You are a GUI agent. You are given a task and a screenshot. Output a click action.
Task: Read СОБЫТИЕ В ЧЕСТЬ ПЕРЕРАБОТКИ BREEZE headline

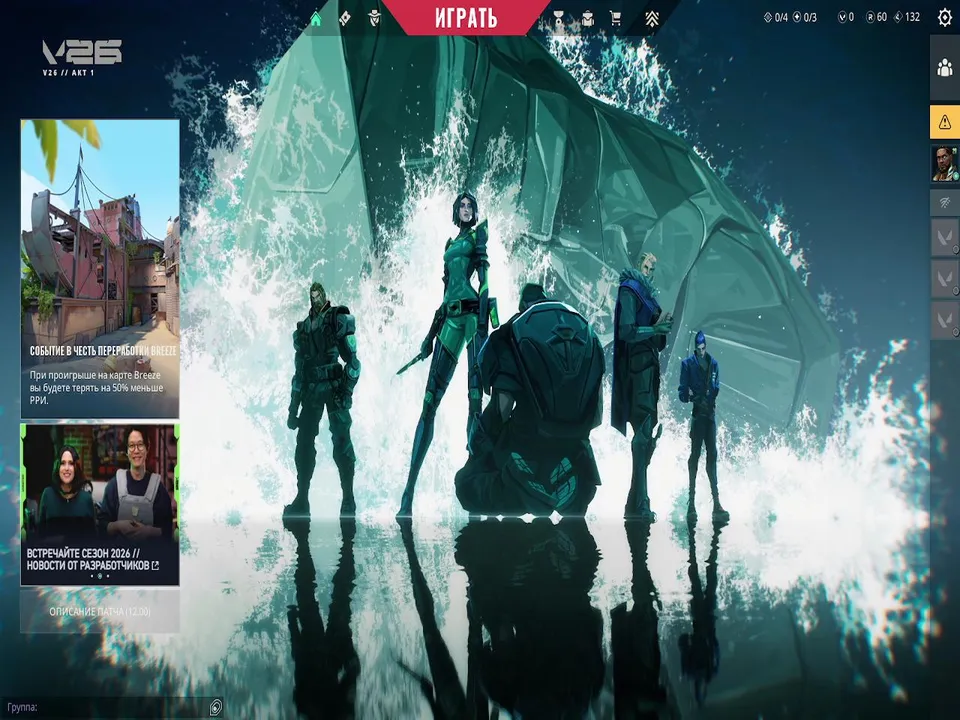click(x=103, y=351)
